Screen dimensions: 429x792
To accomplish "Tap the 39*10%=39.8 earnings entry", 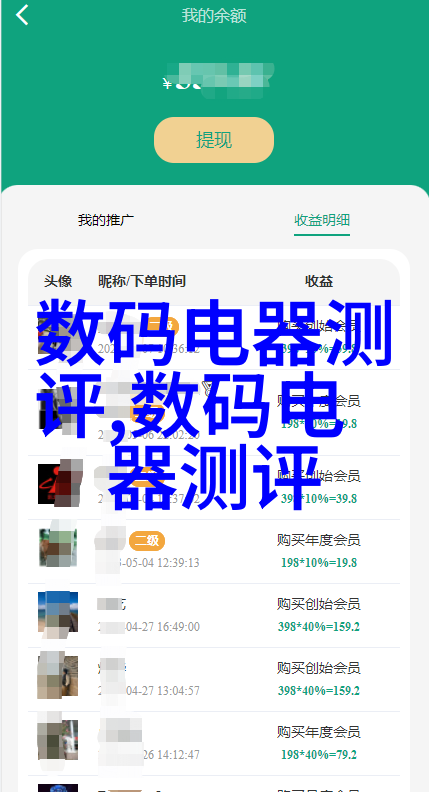I will [319, 499].
